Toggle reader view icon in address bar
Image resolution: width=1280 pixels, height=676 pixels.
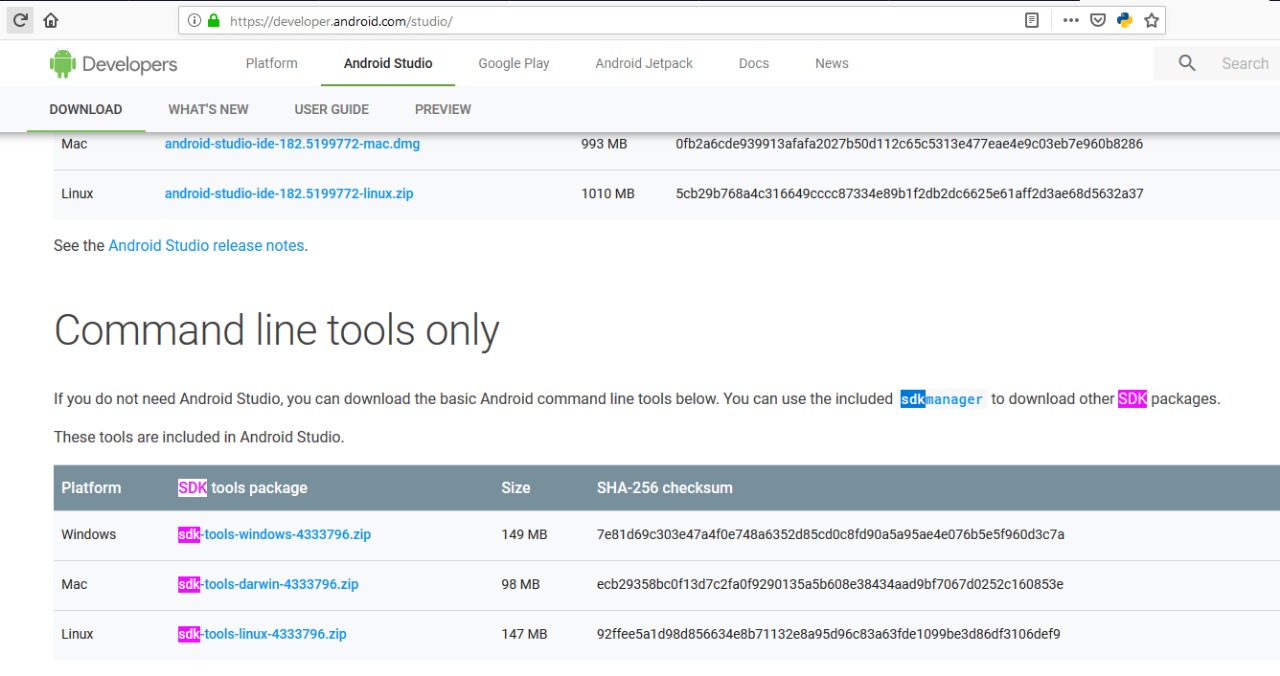[1032, 20]
